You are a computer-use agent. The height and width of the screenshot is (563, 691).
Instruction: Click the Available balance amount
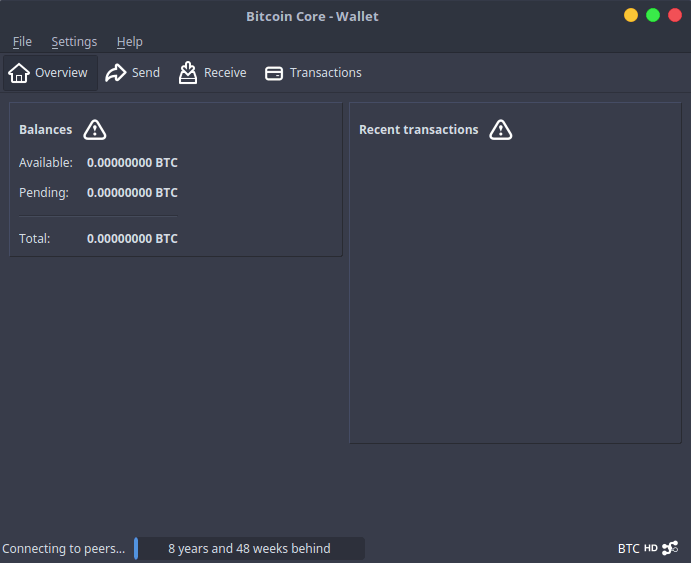[132, 163]
